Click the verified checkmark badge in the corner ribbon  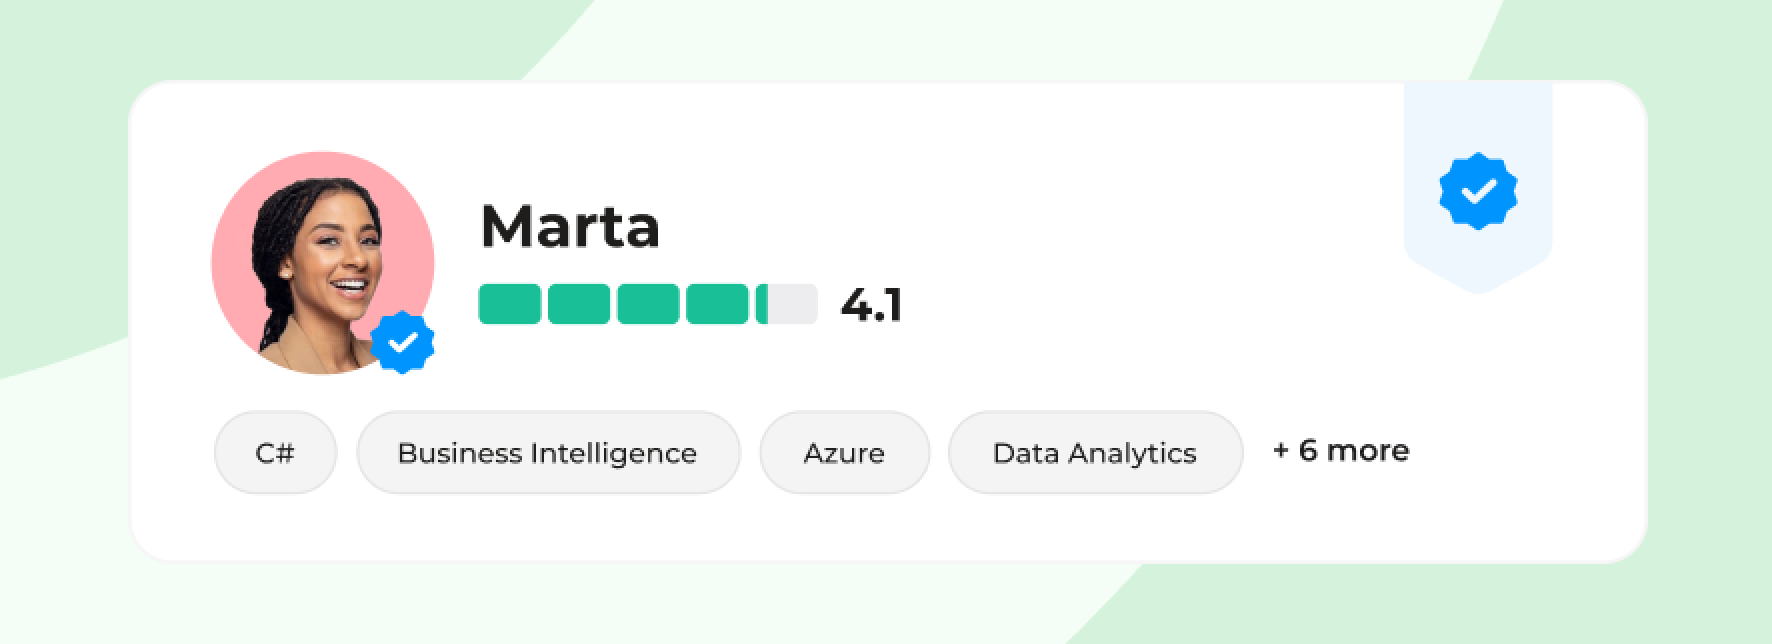(x=1478, y=191)
